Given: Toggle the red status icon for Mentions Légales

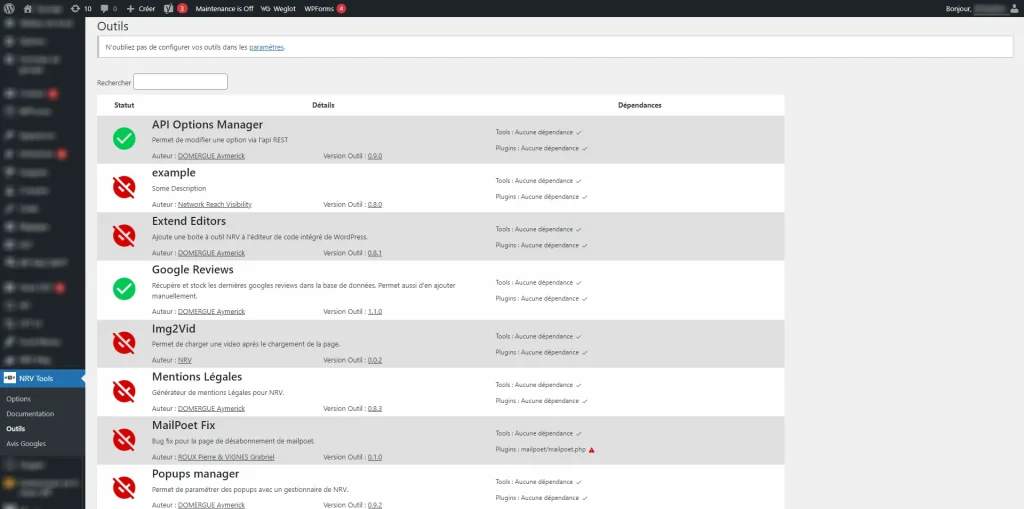Looking at the screenshot, I should coord(124,391).
